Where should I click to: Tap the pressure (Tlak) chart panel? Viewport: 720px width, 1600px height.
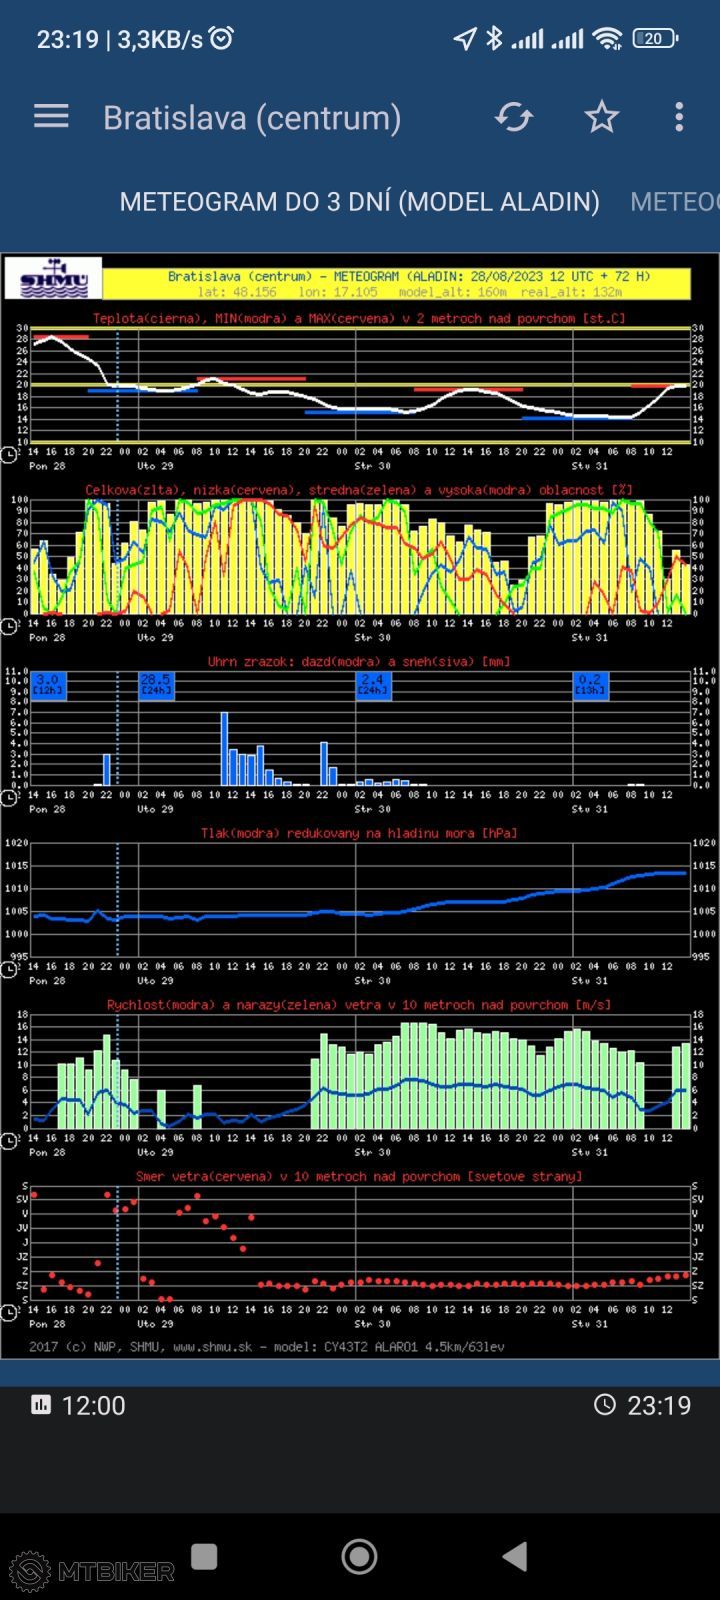[360, 900]
